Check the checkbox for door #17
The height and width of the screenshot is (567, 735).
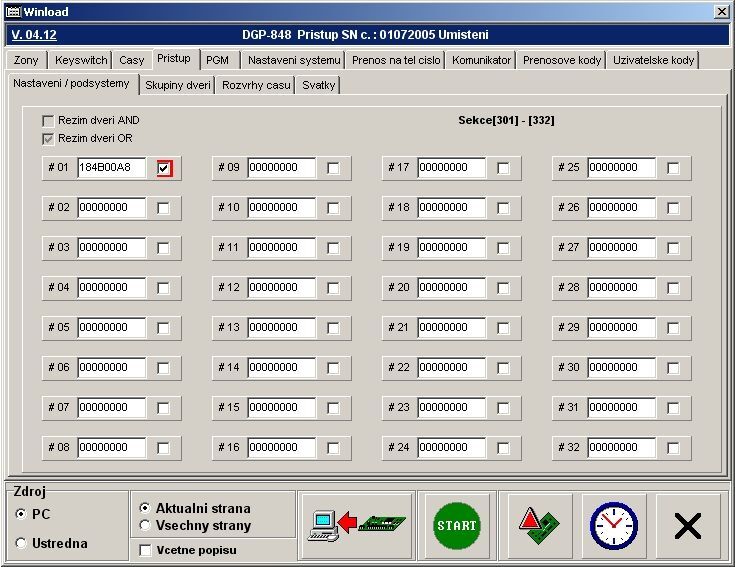tap(504, 168)
